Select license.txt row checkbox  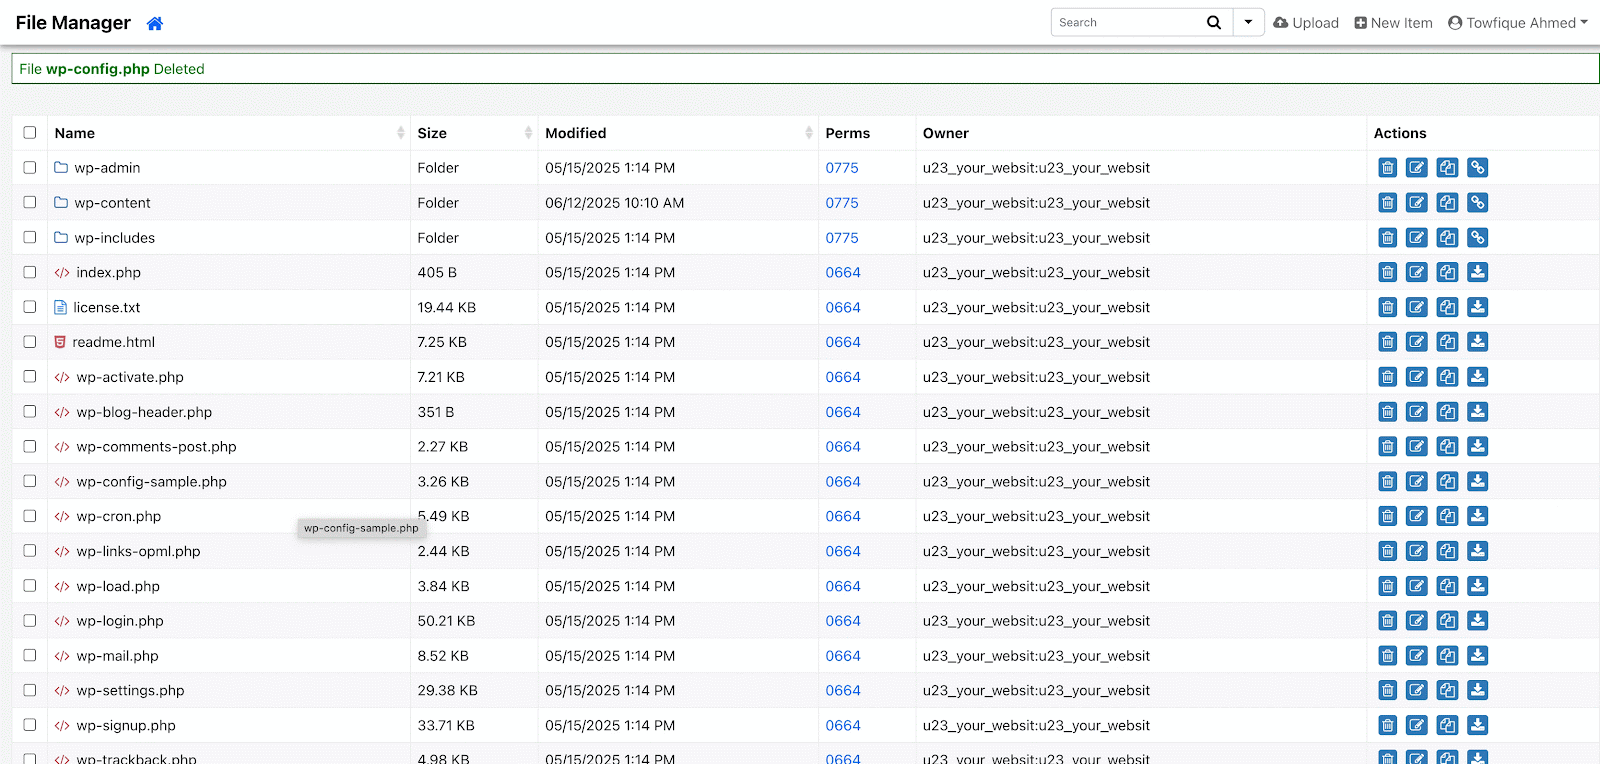tap(30, 307)
